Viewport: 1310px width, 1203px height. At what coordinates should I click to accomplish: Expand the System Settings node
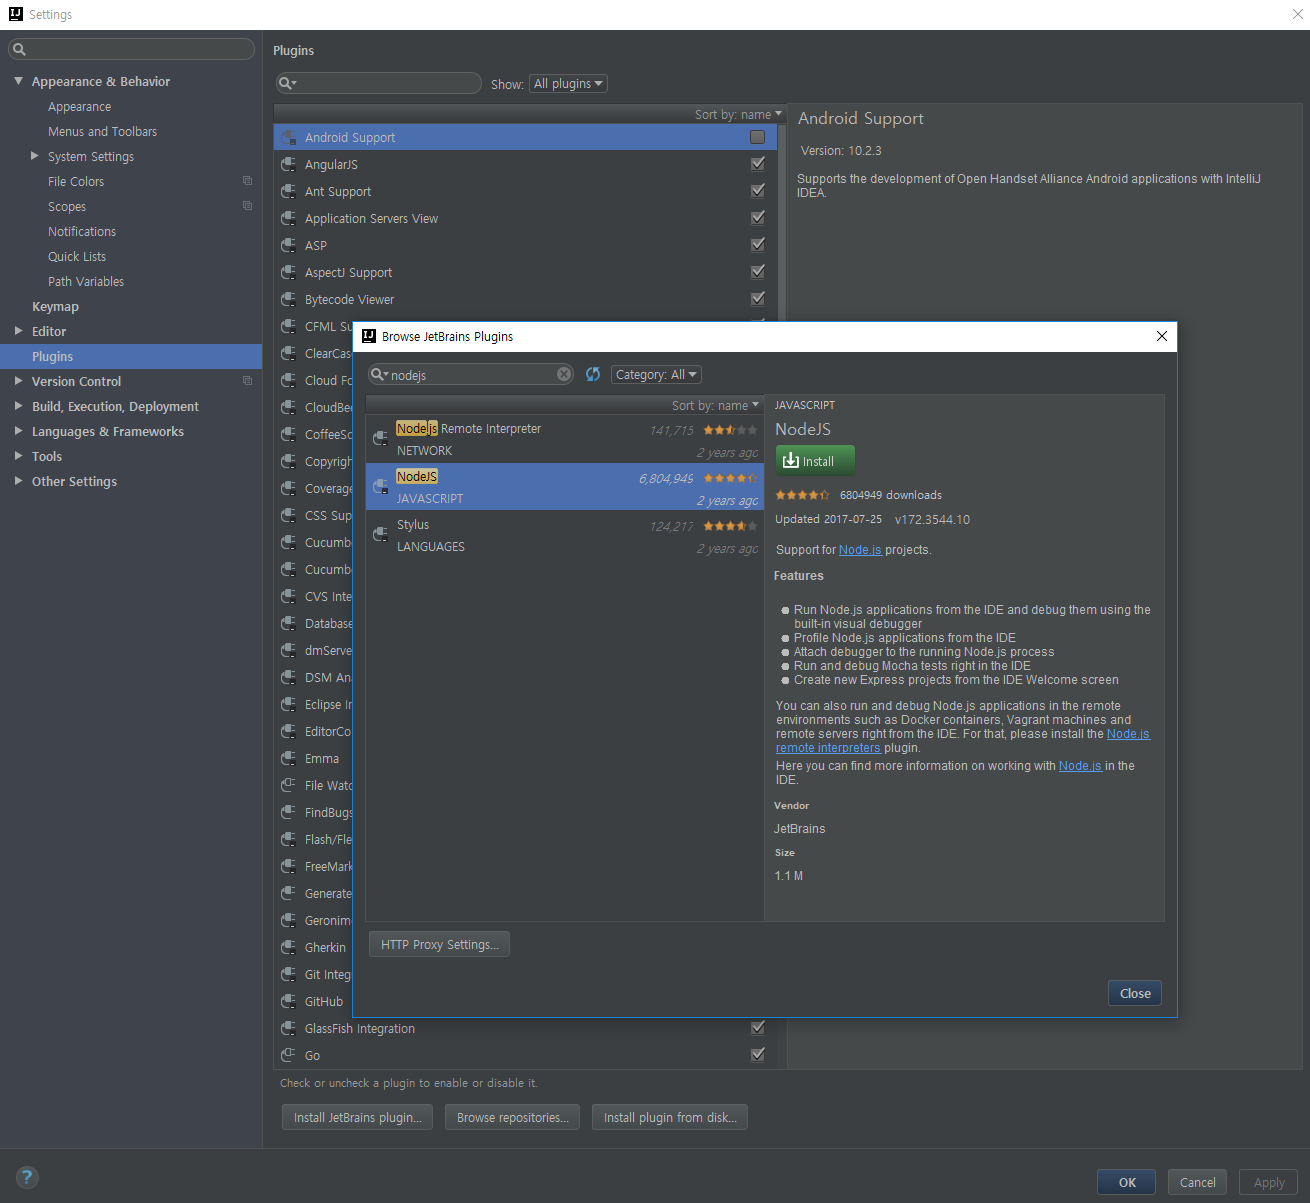point(35,156)
